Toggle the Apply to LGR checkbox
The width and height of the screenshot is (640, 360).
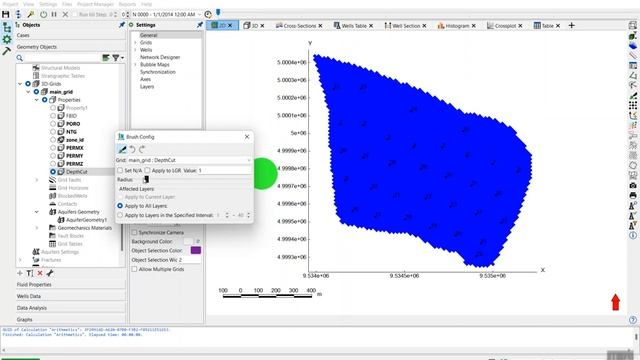click(x=147, y=170)
